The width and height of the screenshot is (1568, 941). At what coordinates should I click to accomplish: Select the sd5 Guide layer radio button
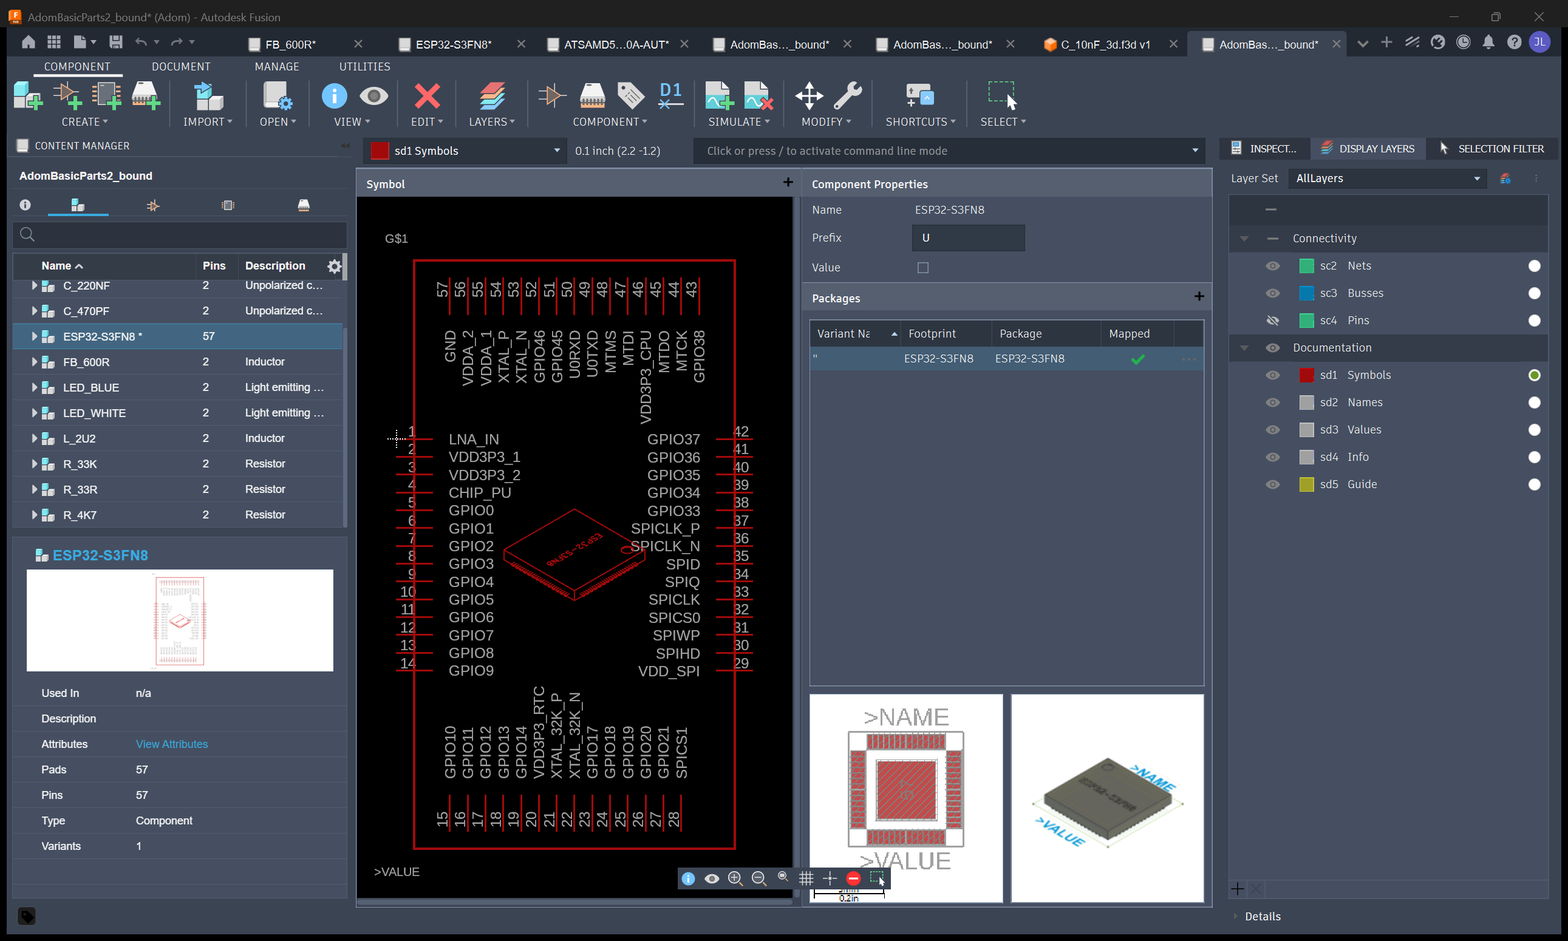click(1534, 484)
